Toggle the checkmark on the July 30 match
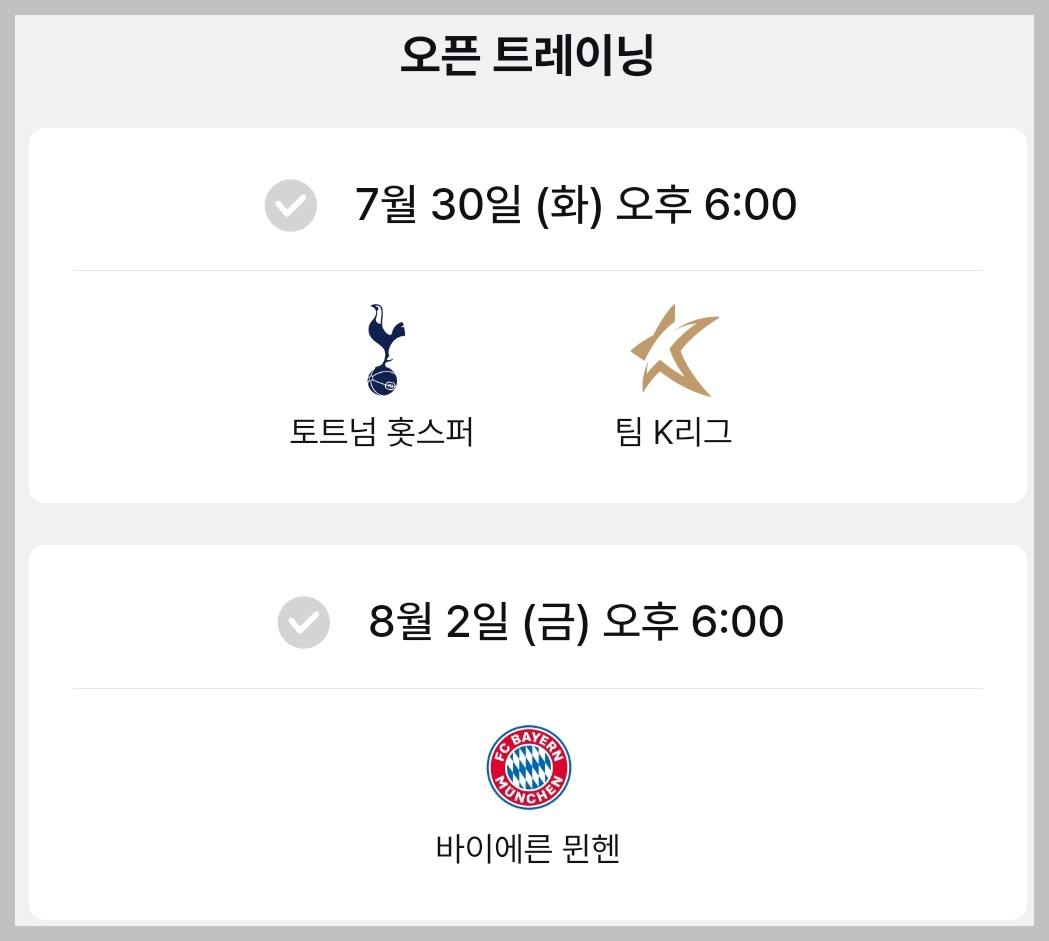The width and height of the screenshot is (1049, 941). point(290,206)
